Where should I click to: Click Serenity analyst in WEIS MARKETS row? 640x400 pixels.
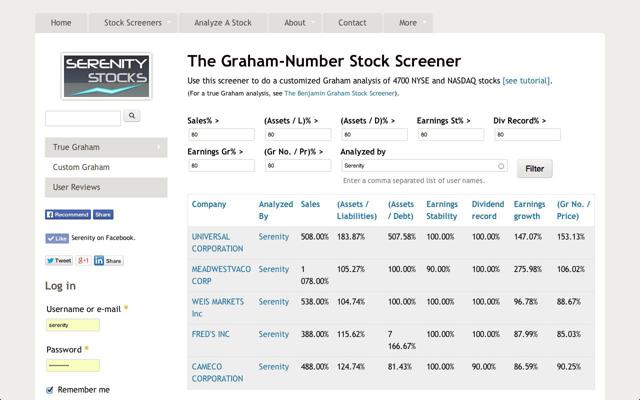pyautogui.click(x=273, y=302)
